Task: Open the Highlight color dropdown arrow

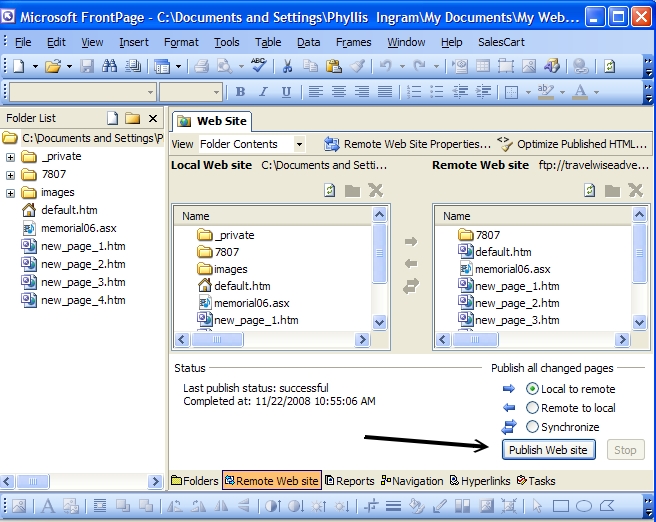Action: [562, 92]
